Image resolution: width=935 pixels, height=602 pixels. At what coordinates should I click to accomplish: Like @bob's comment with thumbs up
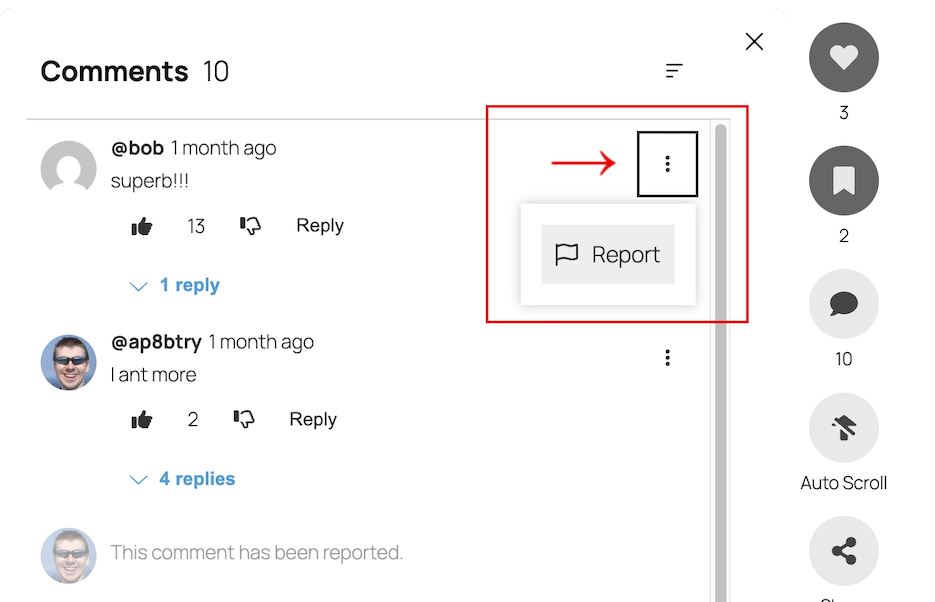[142, 226]
